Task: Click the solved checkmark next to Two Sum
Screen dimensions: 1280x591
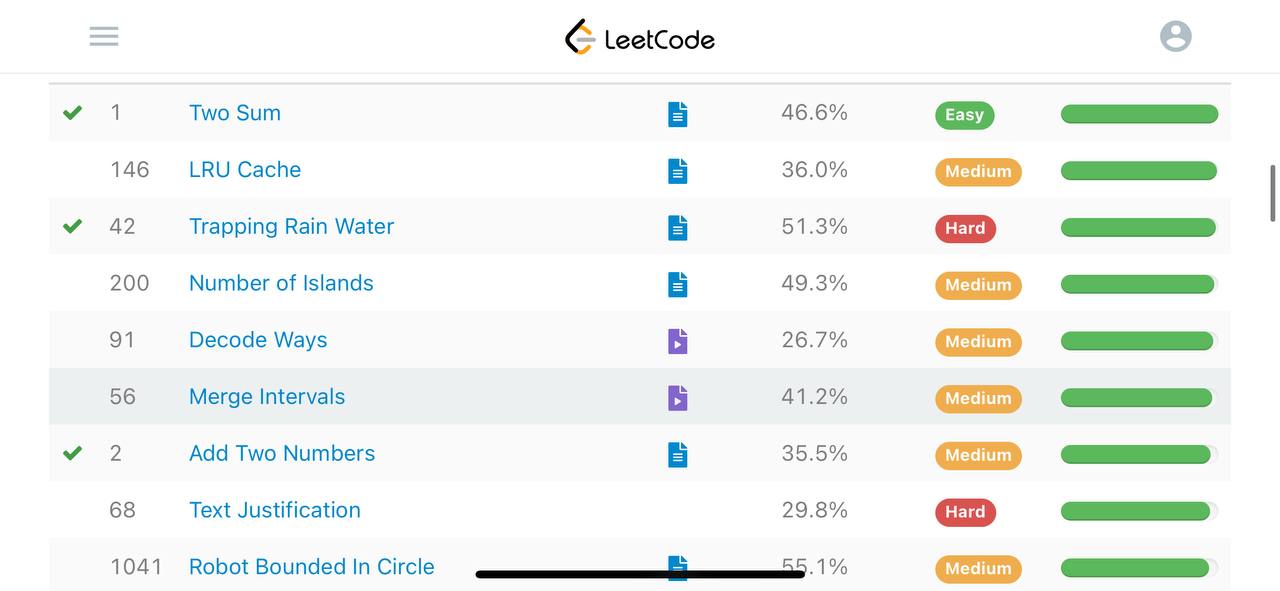Action: [x=72, y=113]
